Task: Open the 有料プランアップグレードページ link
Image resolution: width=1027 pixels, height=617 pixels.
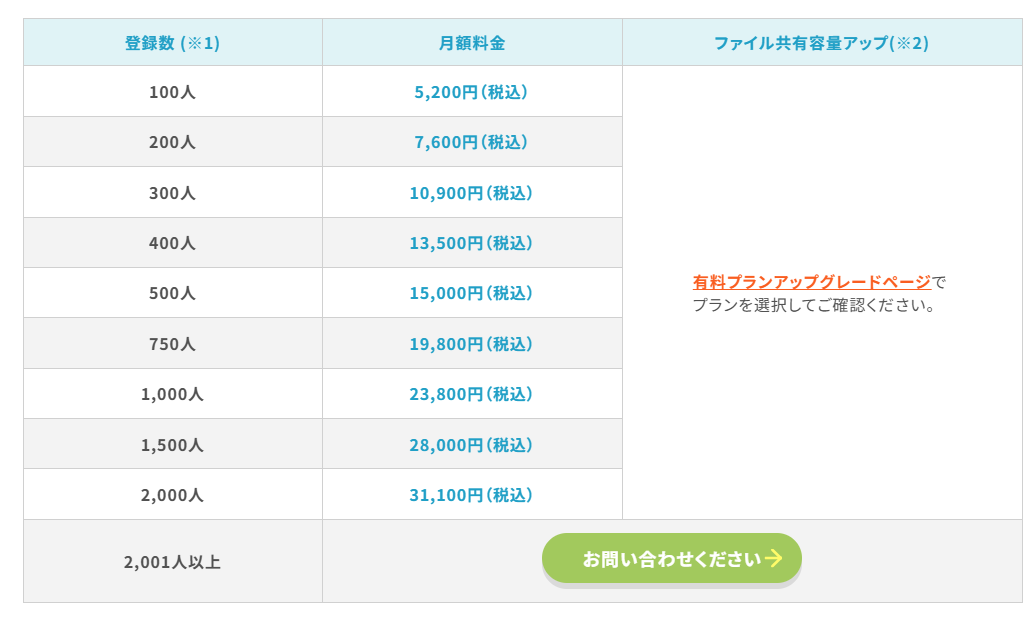Action: 811,282
